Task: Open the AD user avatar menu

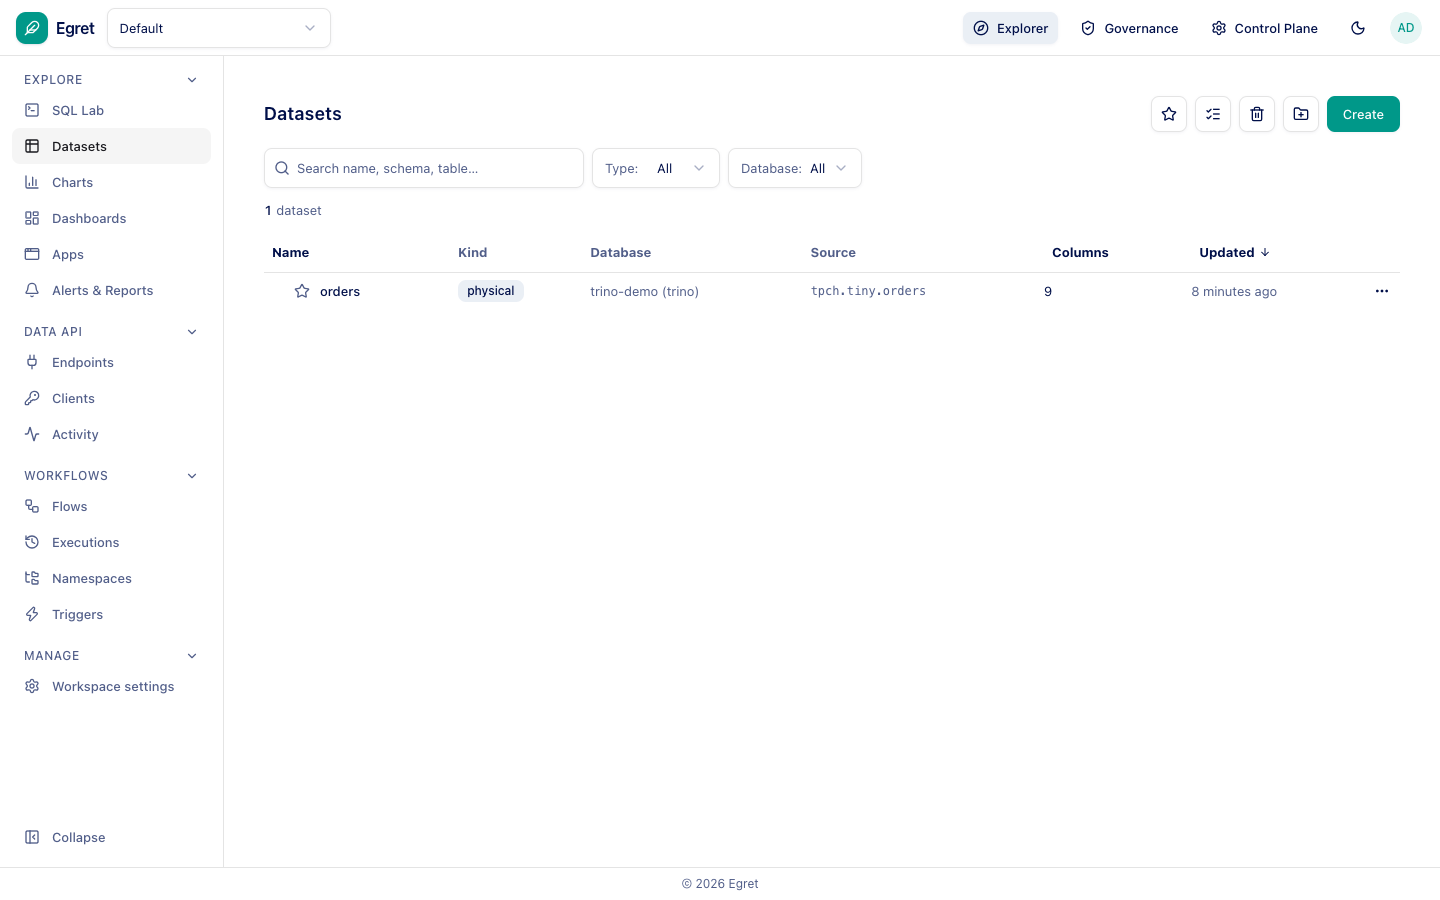Action: coord(1406,28)
